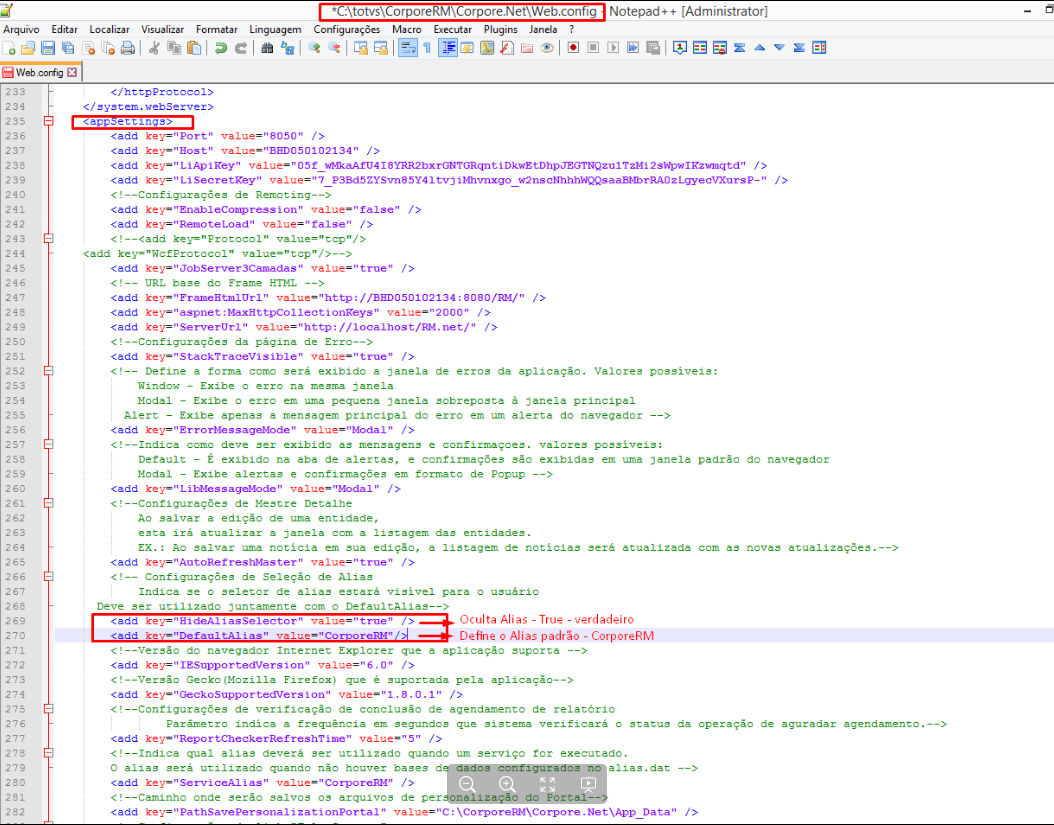Open the Function List panel
Image resolution: width=1054 pixels, height=825 pixels.
[507, 48]
